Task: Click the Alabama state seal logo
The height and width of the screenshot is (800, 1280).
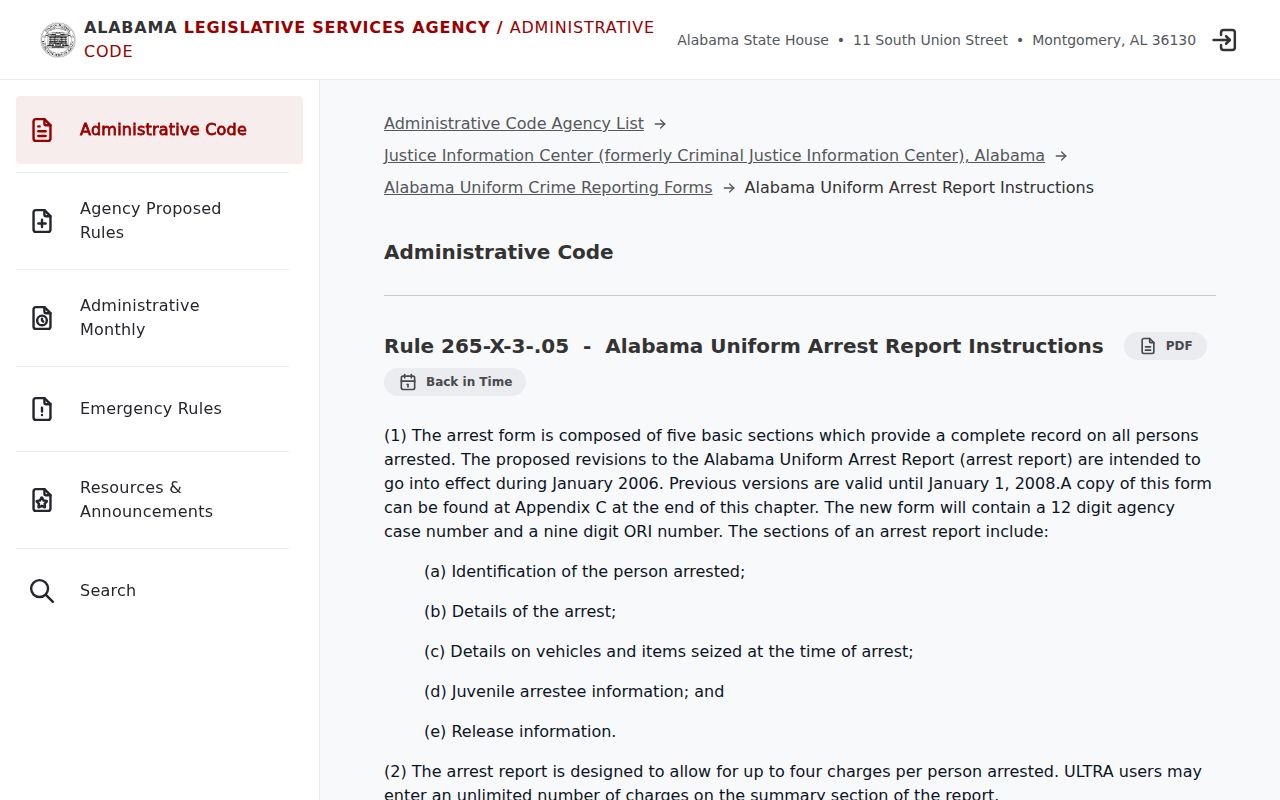Action: [58, 40]
